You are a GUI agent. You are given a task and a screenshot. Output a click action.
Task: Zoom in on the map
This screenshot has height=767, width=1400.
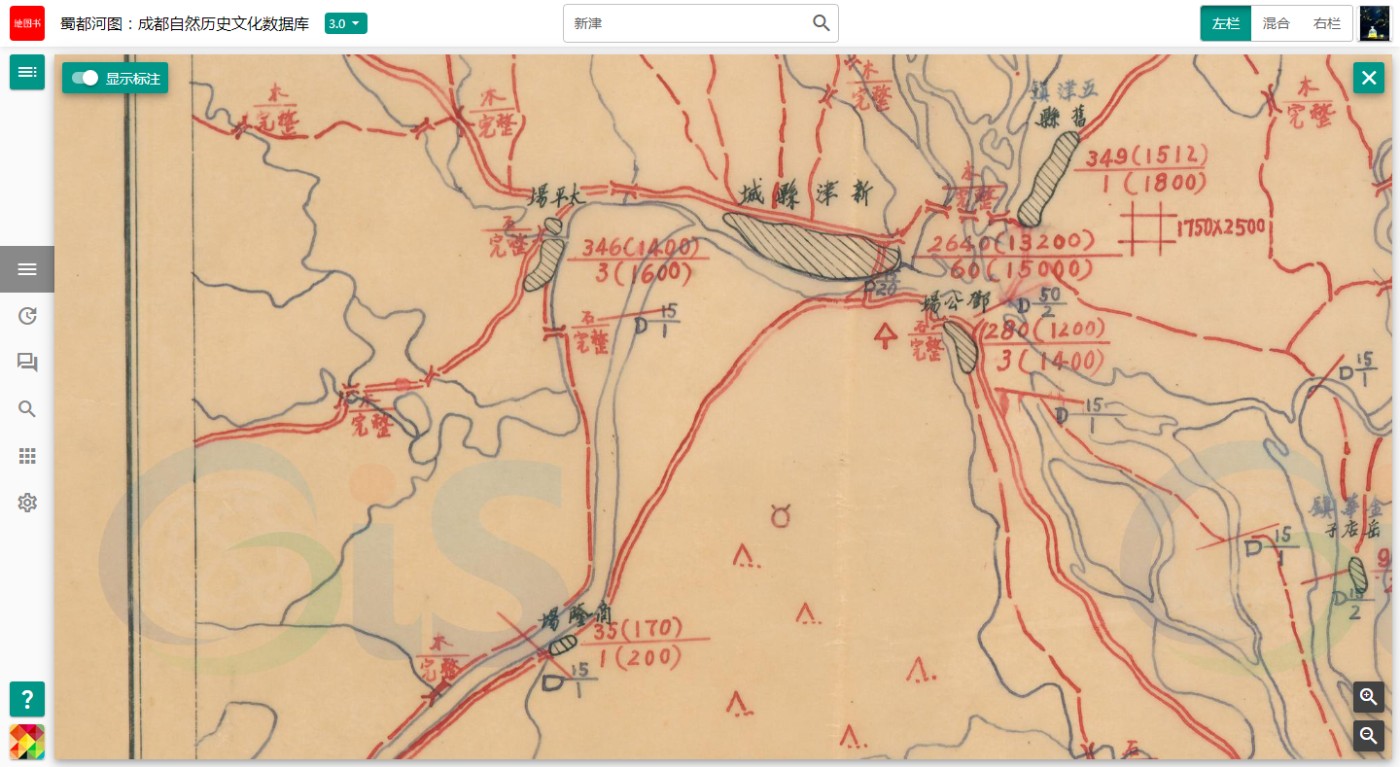tap(1369, 697)
